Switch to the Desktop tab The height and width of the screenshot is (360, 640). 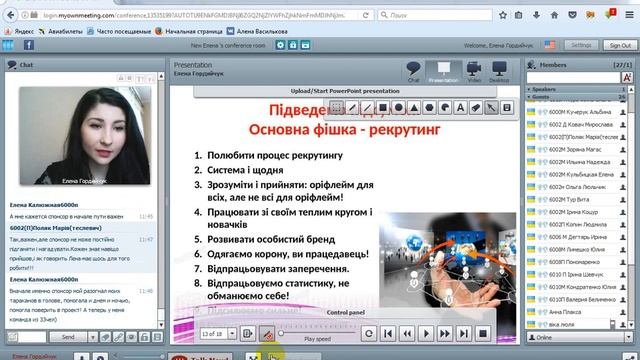[x=499, y=72]
